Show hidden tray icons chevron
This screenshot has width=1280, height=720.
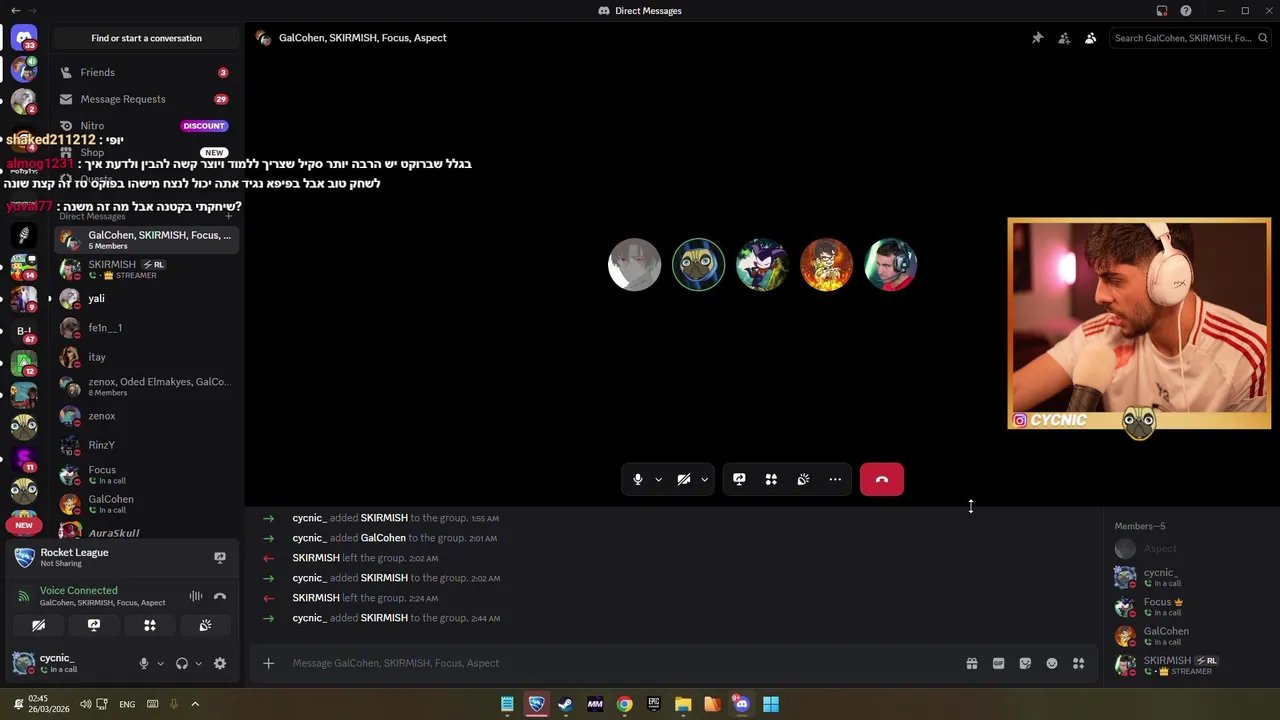coord(195,704)
